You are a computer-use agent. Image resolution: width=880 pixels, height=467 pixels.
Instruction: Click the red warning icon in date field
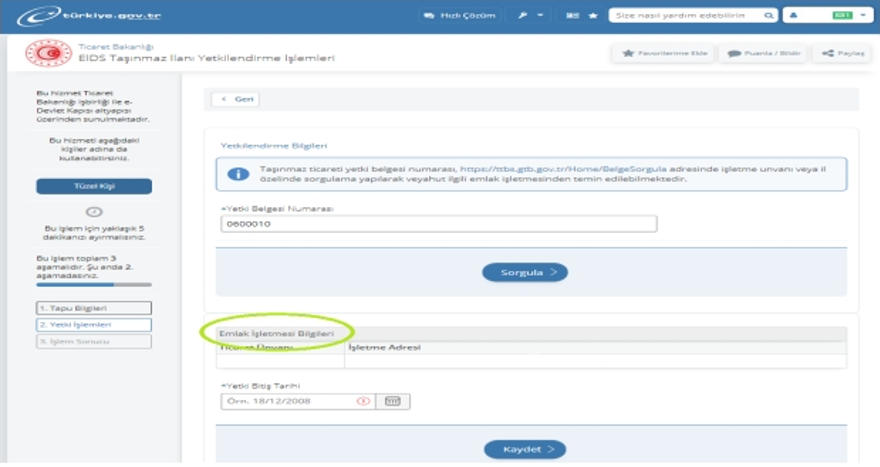(363, 401)
